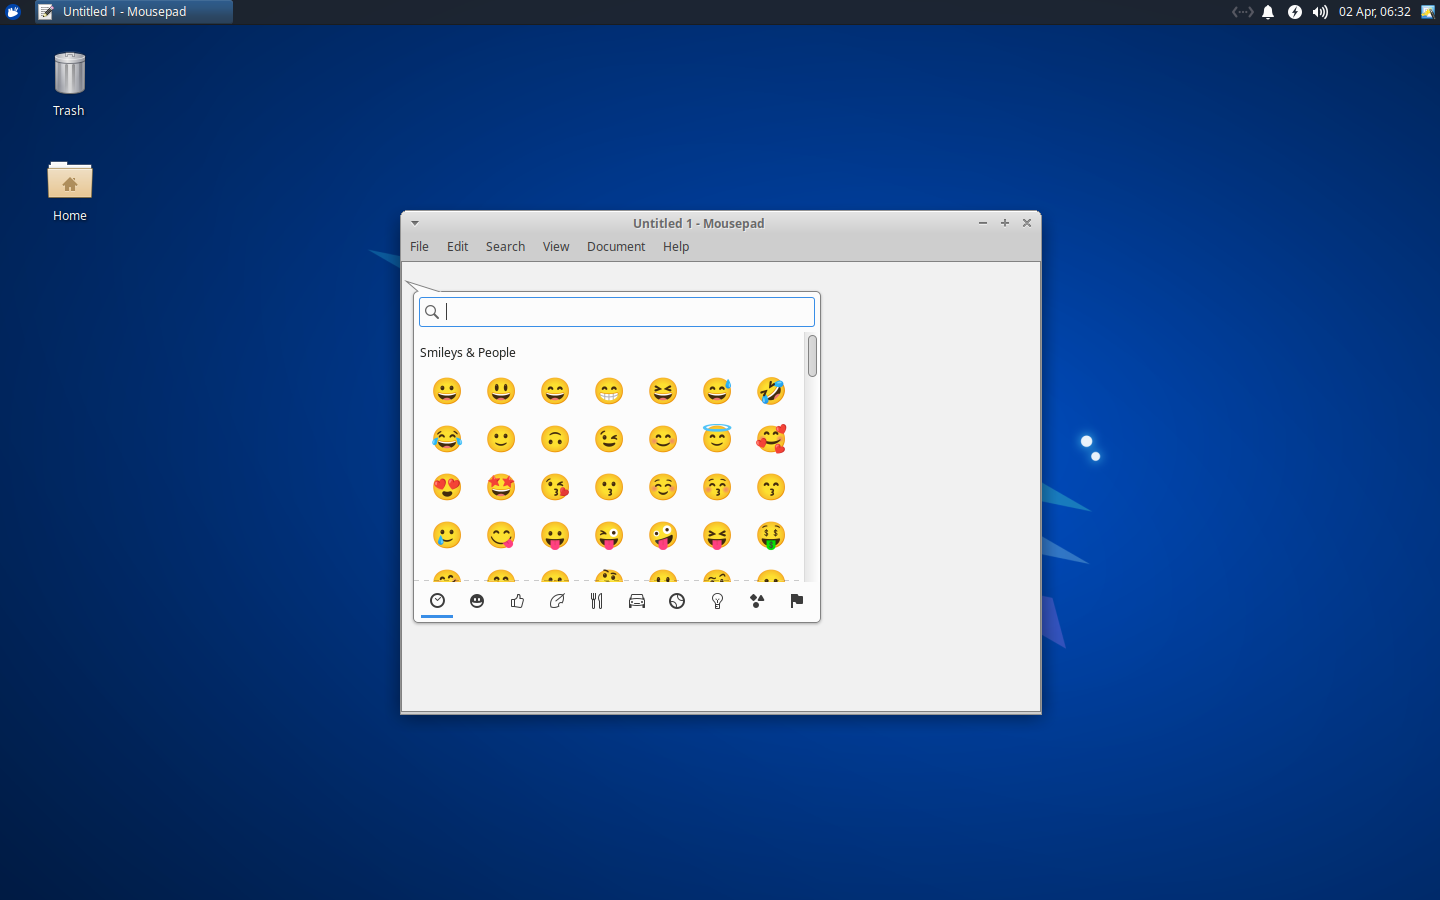This screenshot has height=900, width=1440.
Task: Select the Smileys & People category
Action: pyautogui.click(x=477, y=601)
